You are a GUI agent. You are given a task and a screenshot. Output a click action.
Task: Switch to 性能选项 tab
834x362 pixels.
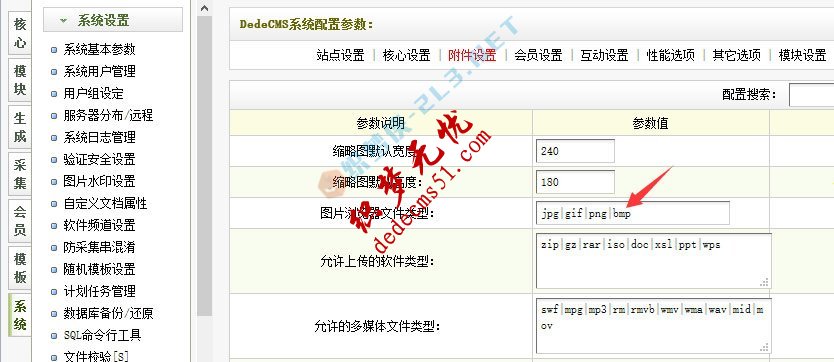670,55
